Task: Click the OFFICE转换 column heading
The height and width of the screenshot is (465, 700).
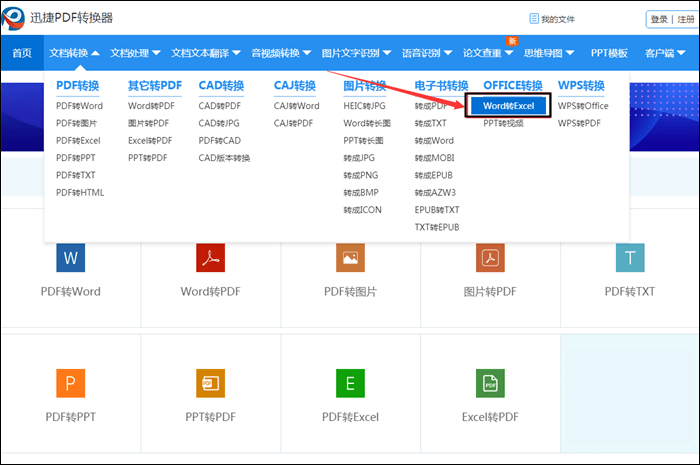Action: [513, 85]
